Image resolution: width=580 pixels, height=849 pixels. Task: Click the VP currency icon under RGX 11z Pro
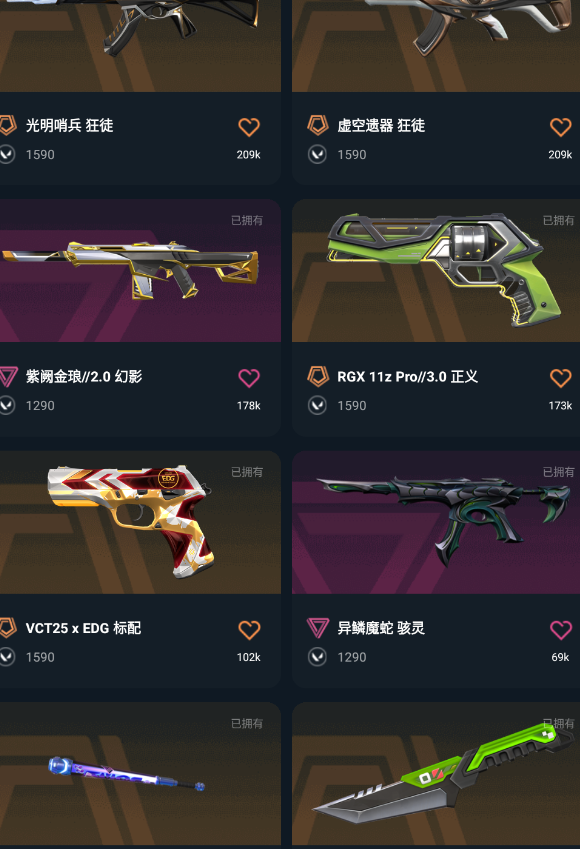317,406
